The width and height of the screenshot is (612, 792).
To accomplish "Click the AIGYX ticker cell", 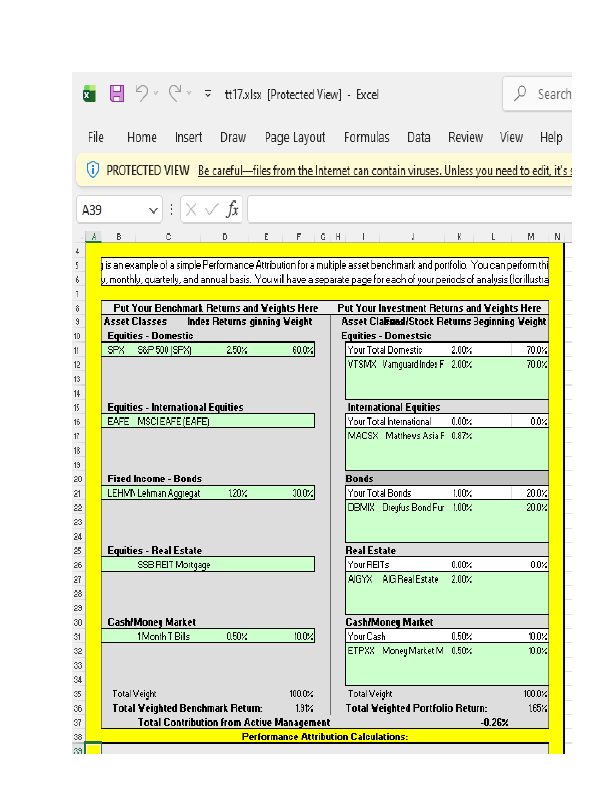I will [360, 579].
